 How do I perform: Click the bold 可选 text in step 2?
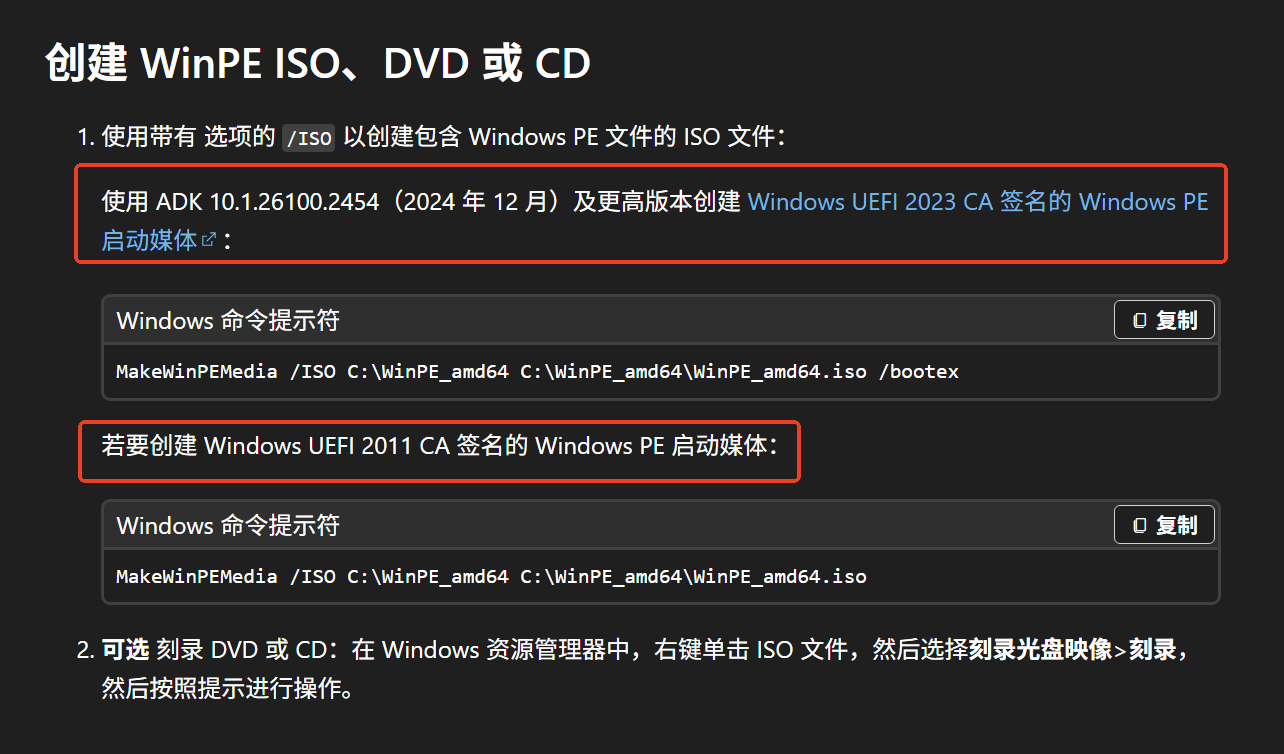pyautogui.click(x=125, y=650)
